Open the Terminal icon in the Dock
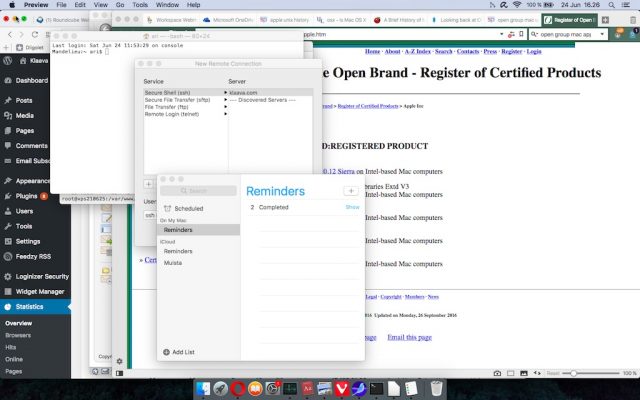Image resolution: width=640 pixels, height=400 pixels. (x=376, y=389)
